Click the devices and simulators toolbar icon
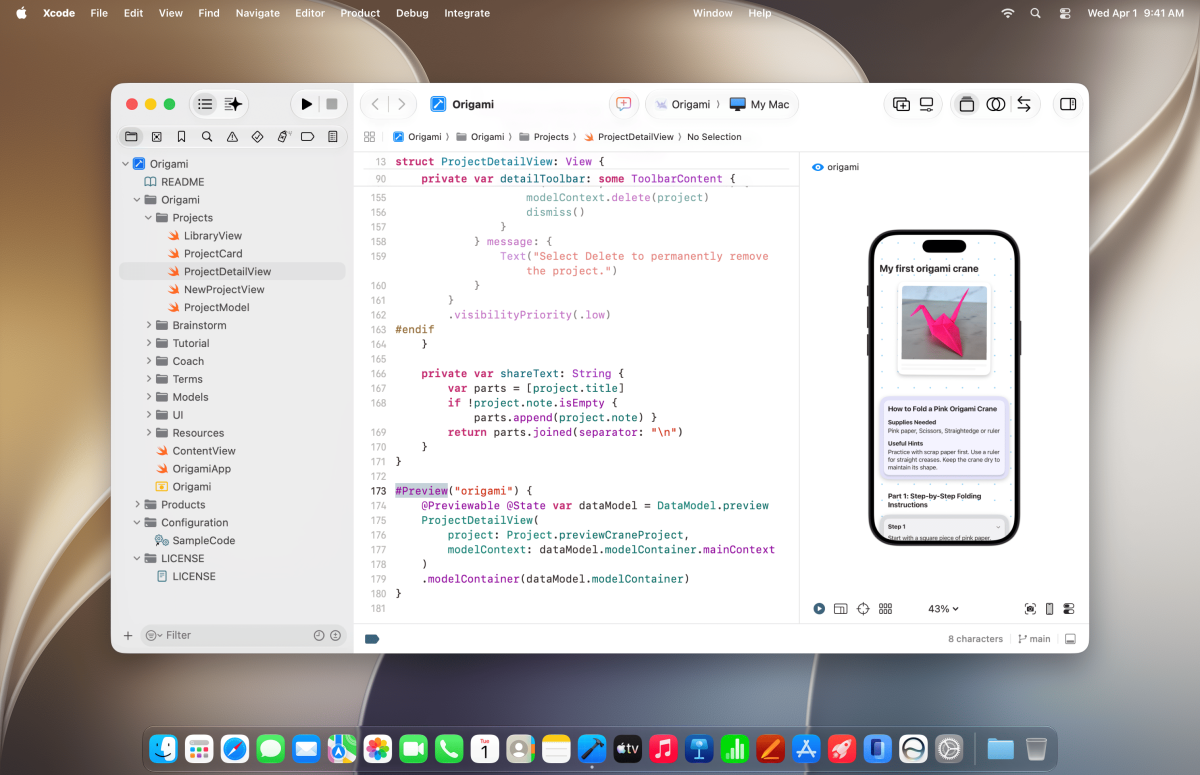 [927, 104]
